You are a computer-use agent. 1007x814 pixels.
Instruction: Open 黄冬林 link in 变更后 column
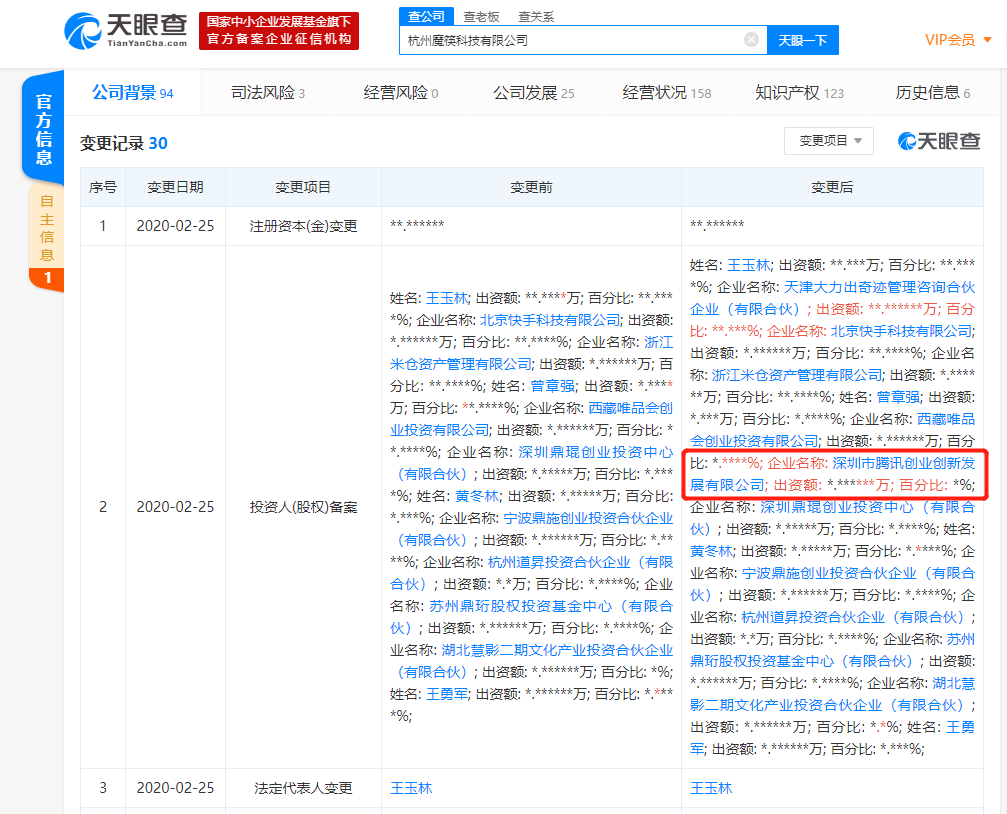click(x=712, y=551)
